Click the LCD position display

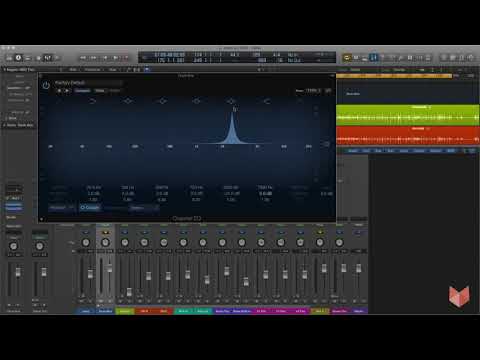[x=170, y=57]
